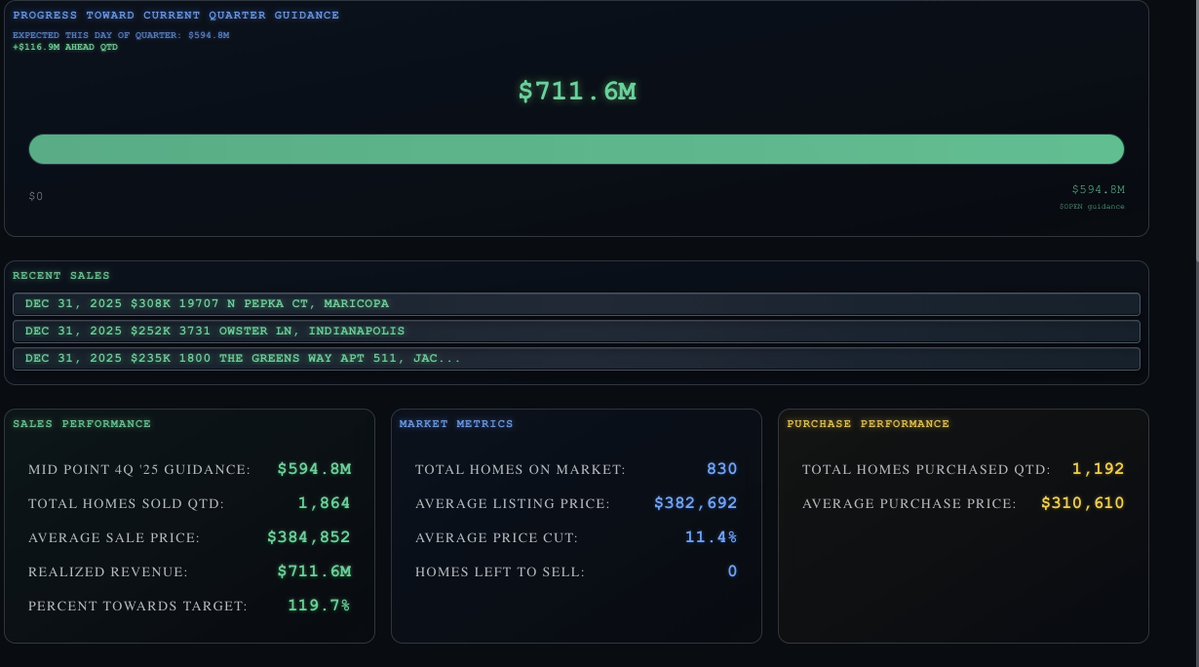Click the 11.4% price cut value

(711, 537)
